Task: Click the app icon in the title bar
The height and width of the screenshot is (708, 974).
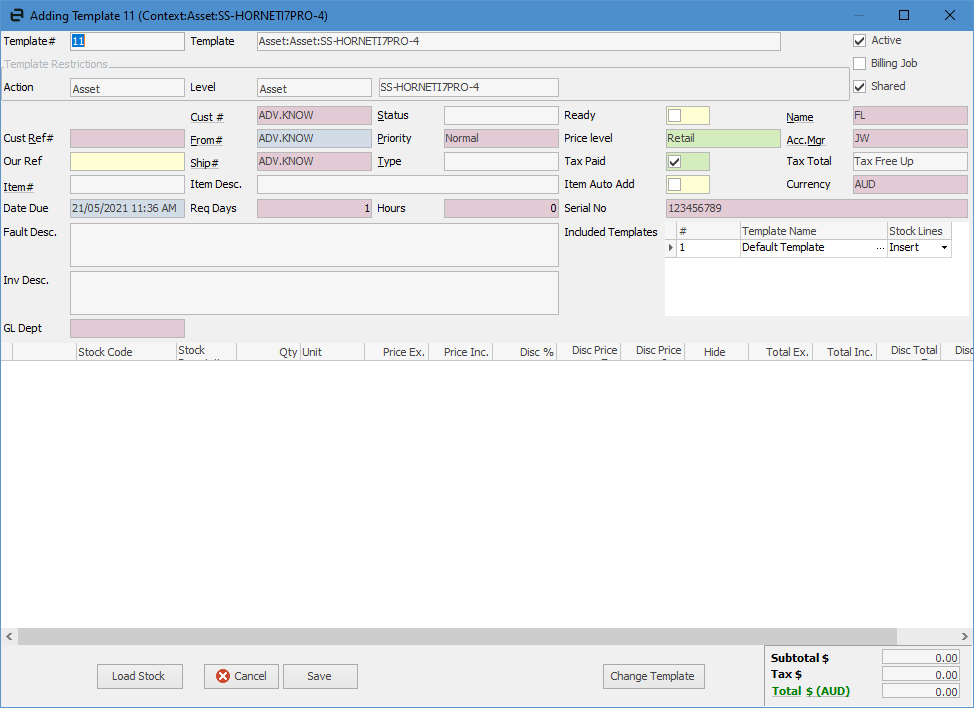Action: point(16,16)
